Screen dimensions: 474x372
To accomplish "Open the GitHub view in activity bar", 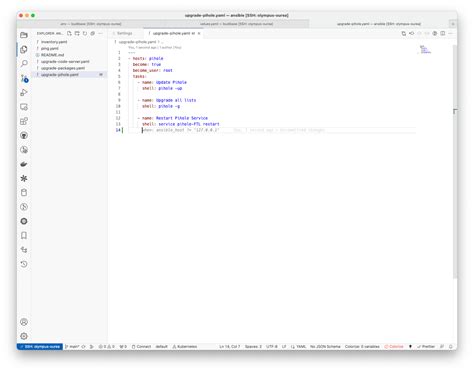I will [x=24, y=135].
